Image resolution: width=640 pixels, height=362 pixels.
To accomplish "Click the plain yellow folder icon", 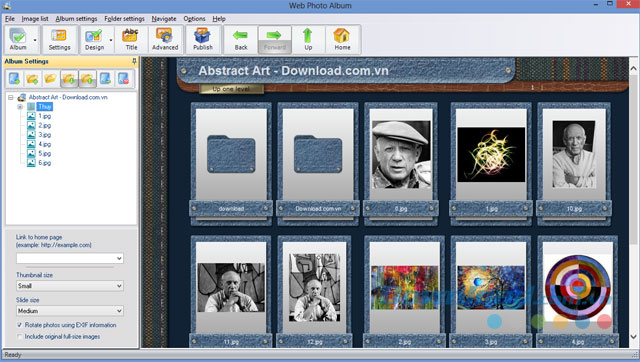I will [50, 78].
